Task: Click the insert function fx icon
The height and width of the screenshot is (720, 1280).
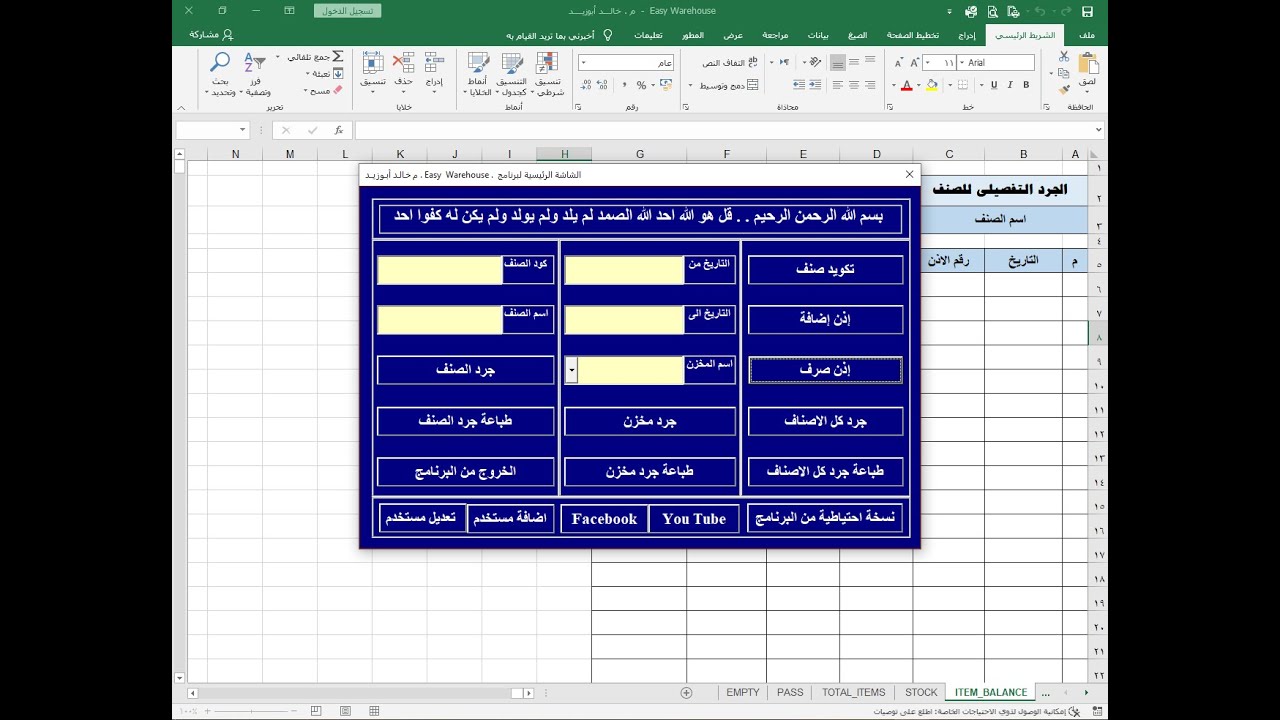Action: point(339,130)
